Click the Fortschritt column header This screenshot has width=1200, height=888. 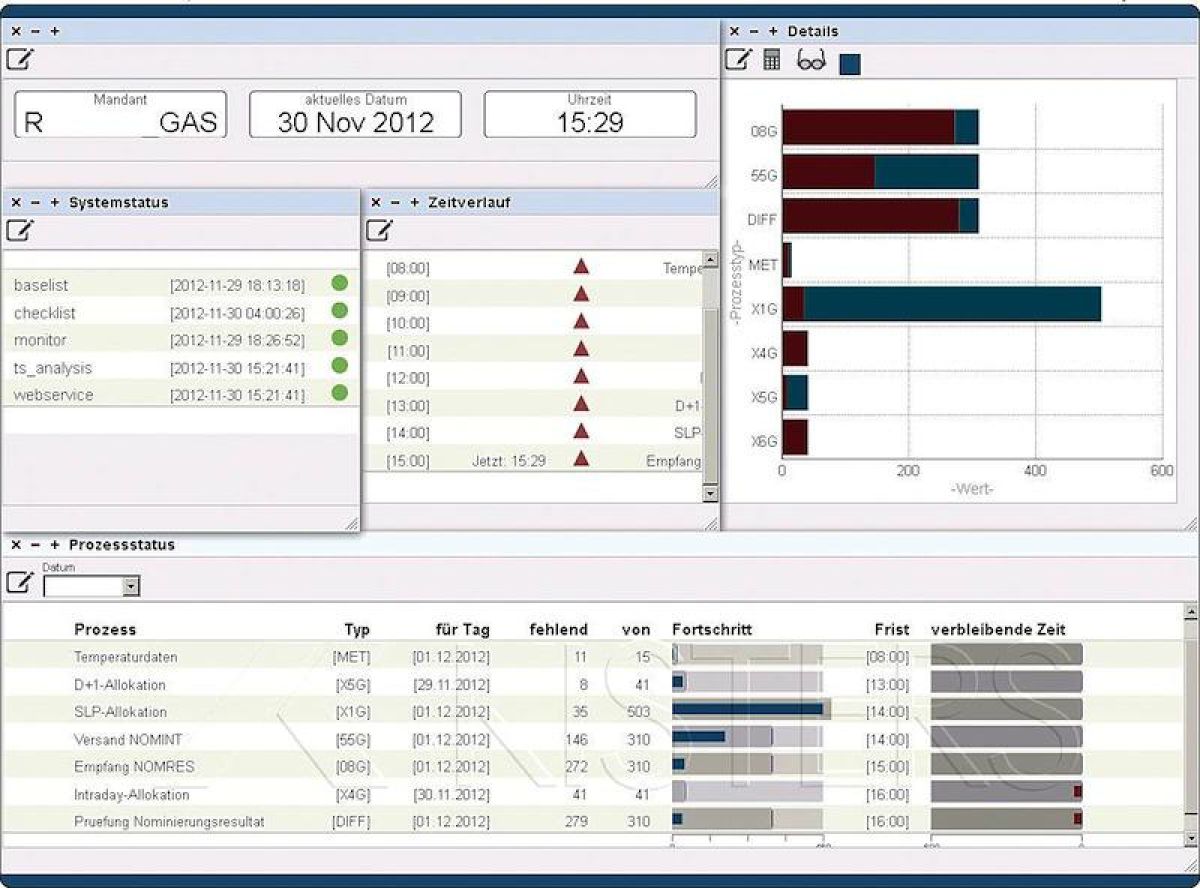(711, 629)
